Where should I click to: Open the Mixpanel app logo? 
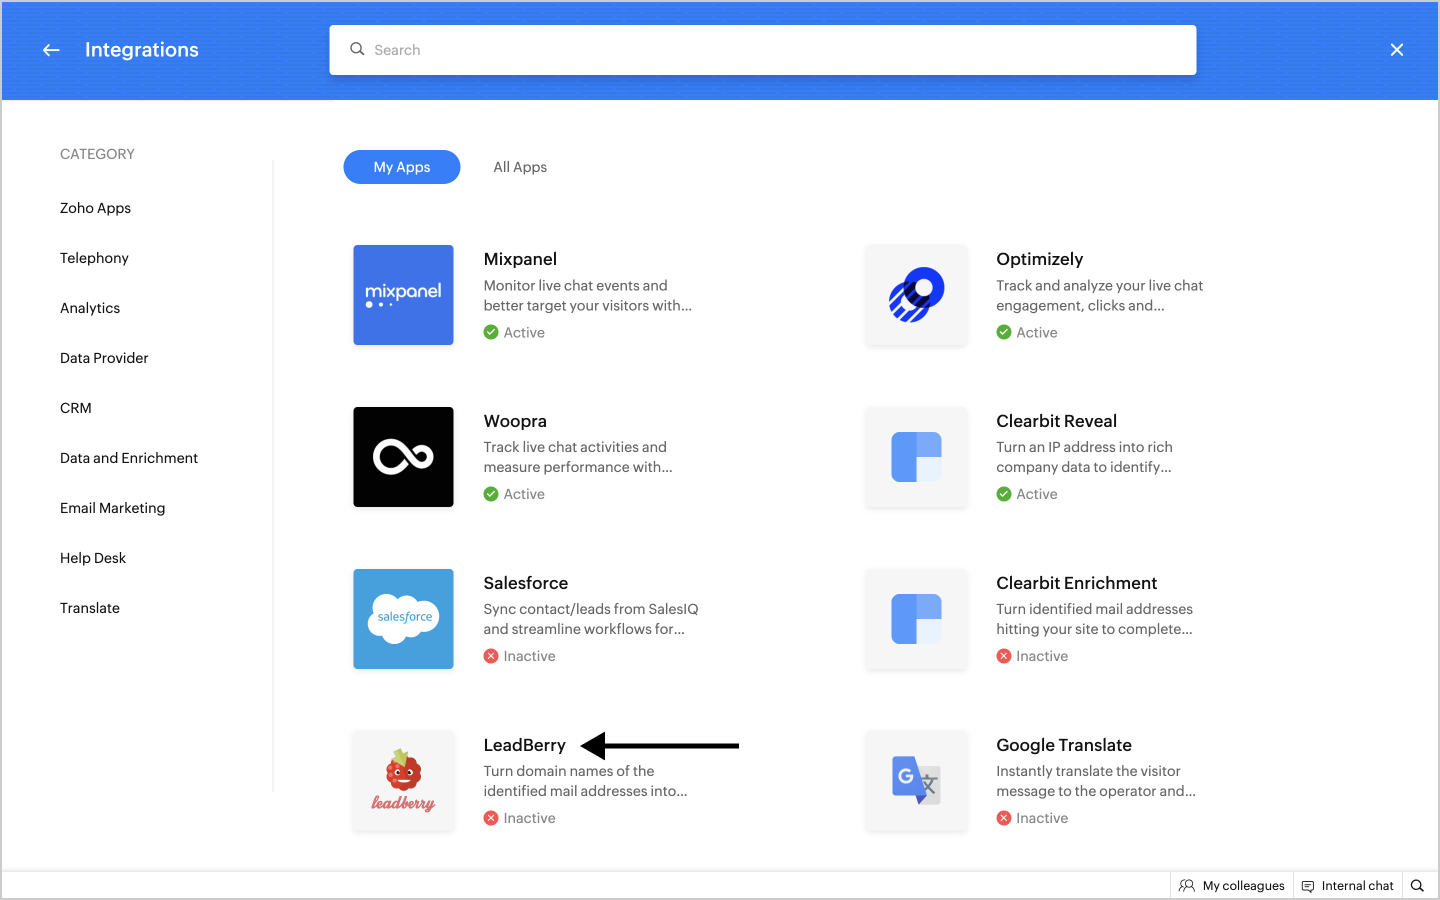pyautogui.click(x=403, y=295)
